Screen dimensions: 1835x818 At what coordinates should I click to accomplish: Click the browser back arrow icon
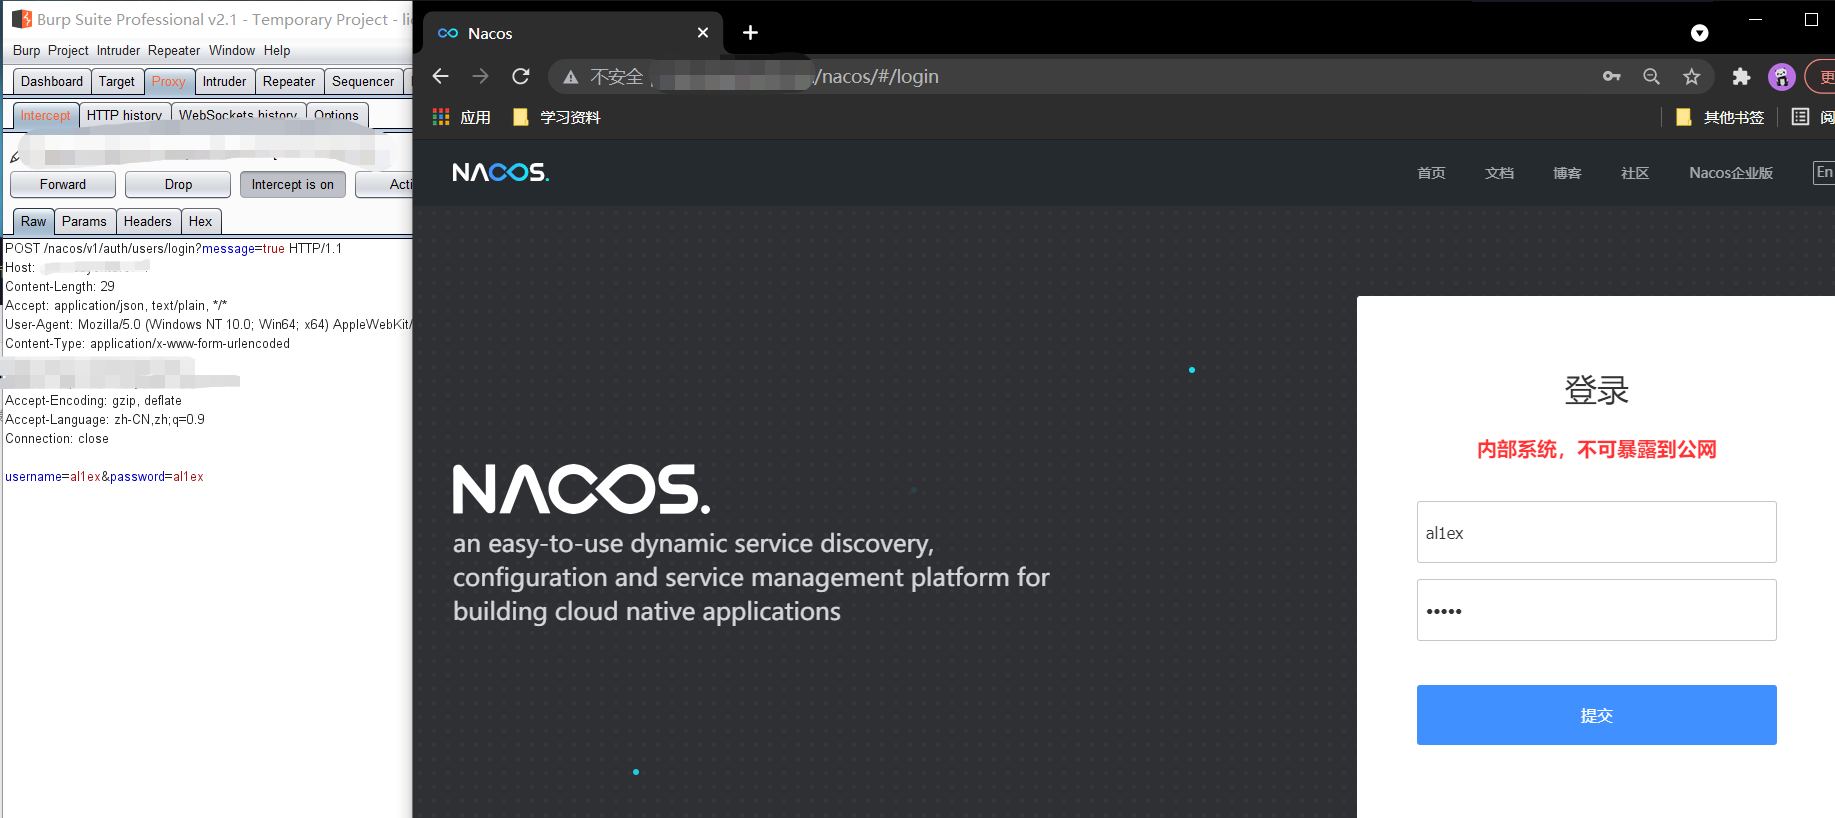pos(440,76)
